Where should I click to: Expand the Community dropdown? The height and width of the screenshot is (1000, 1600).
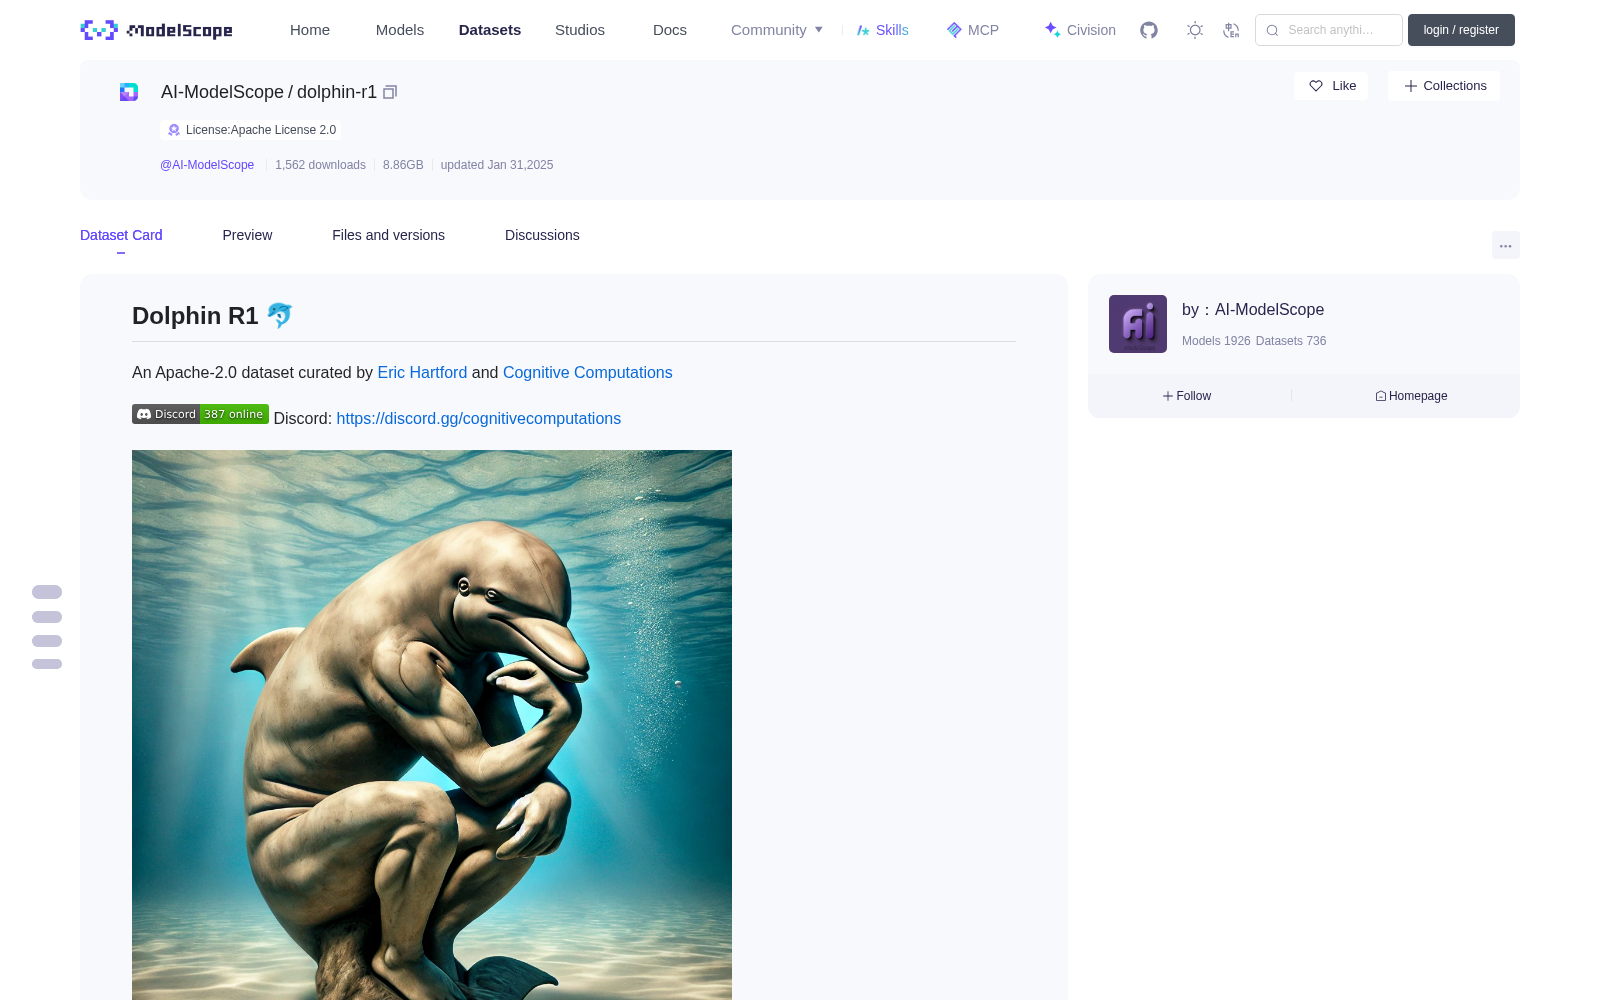[777, 30]
